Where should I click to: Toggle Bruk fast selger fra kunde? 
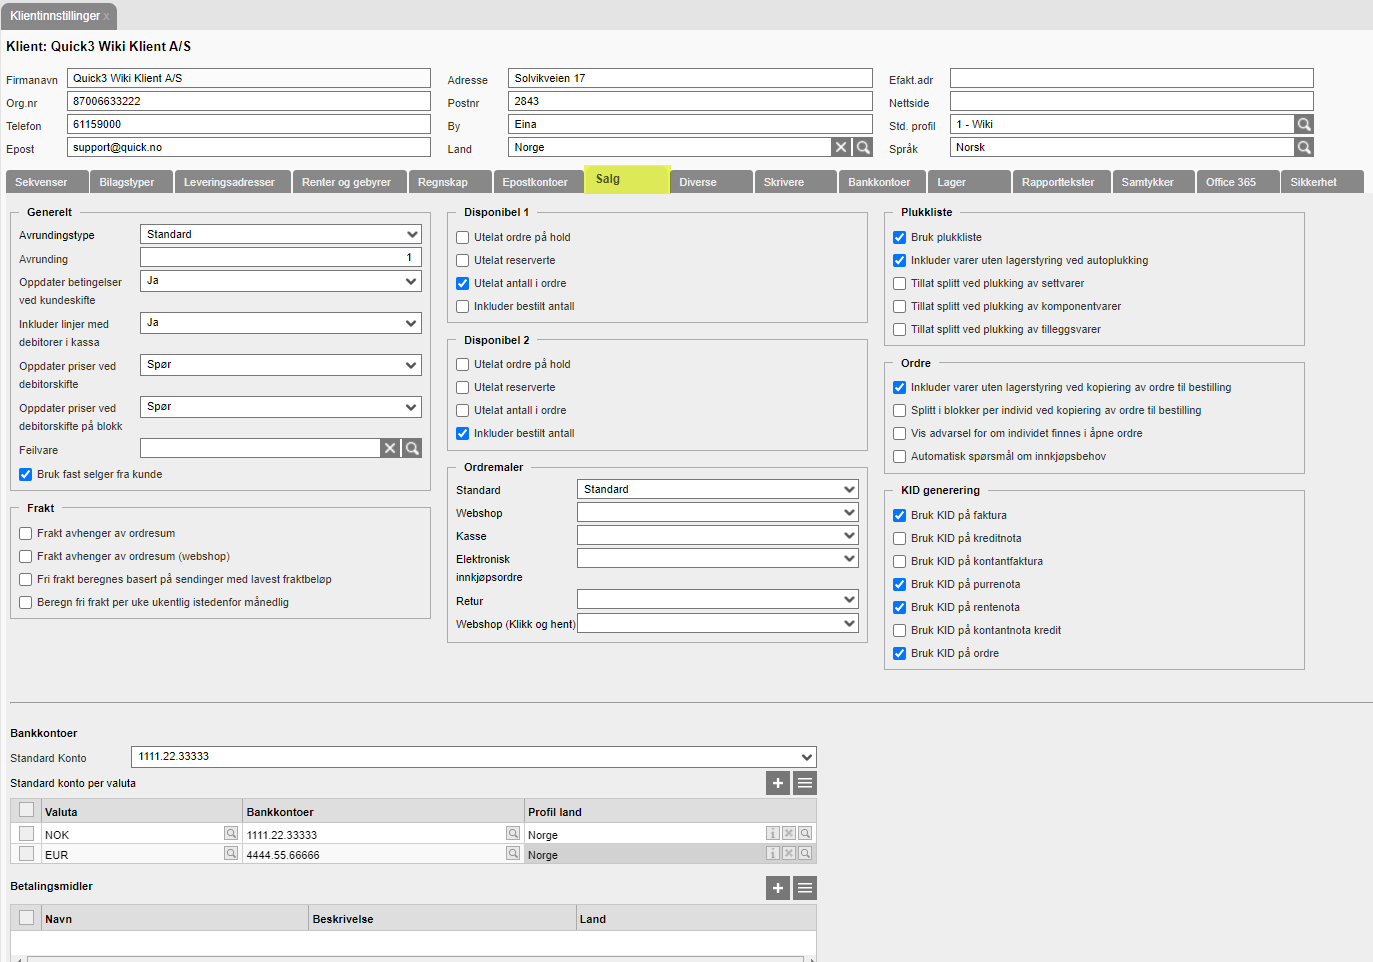pyautogui.click(x=25, y=474)
